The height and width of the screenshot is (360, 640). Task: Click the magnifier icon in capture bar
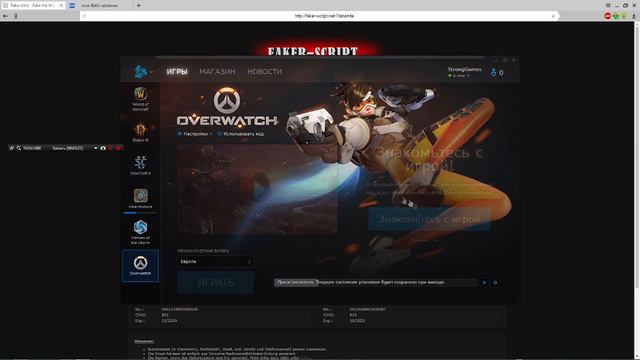click(19, 148)
